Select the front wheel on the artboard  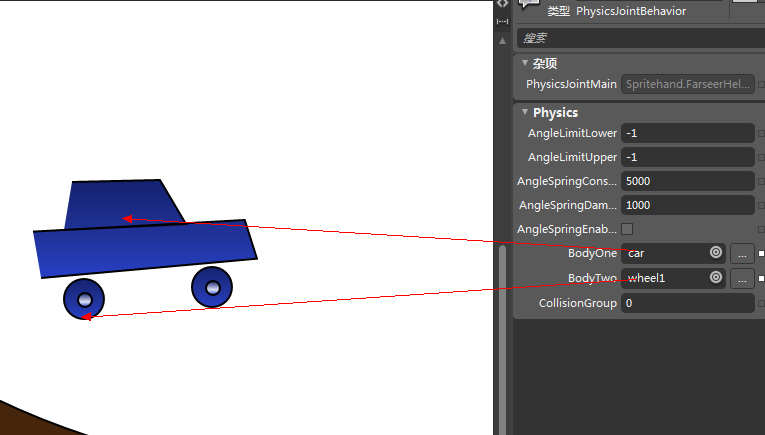[x=212, y=287]
